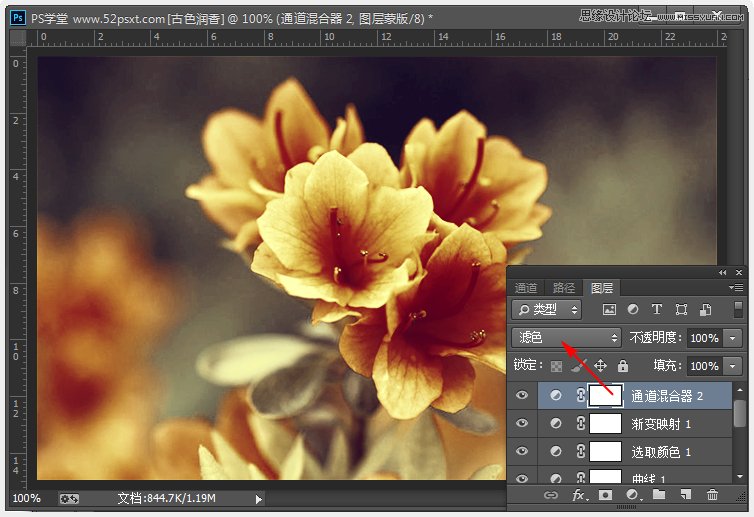Click 通道混合器 2 adjustment icon
The height and width of the screenshot is (517, 754).
pos(556,395)
